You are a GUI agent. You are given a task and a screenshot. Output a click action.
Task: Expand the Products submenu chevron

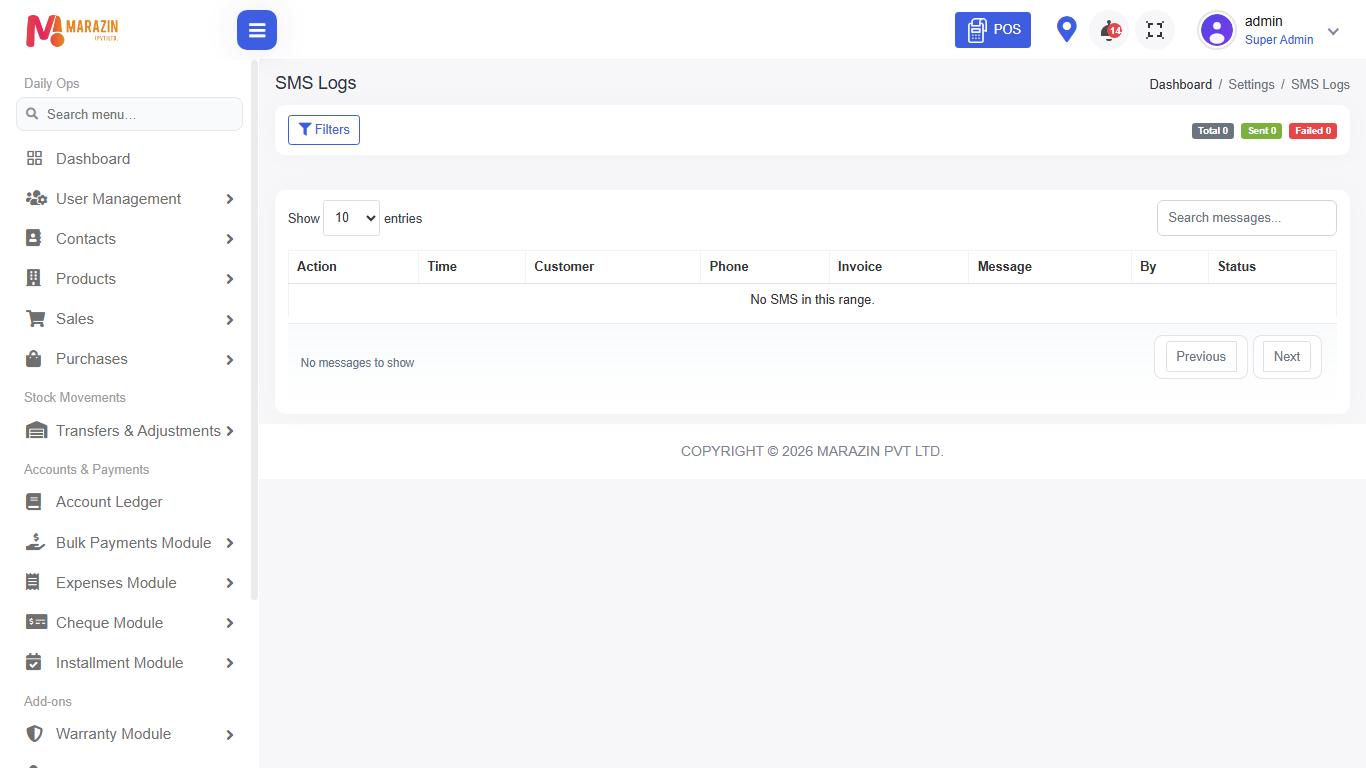point(230,279)
